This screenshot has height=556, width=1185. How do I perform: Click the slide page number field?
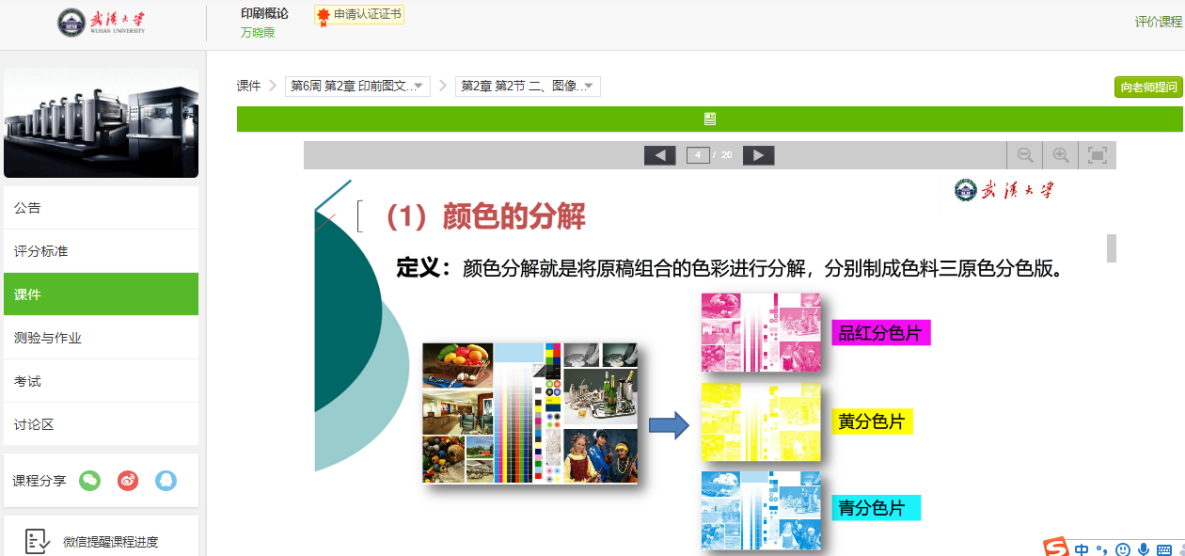(x=698, y=155)
